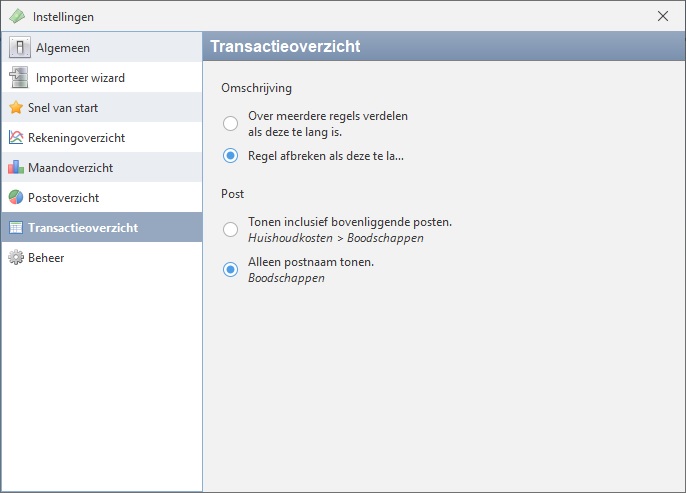Select the Transactieoverzicht sidebar entry
Screen dimensions: 686x493
pos(102,227)
